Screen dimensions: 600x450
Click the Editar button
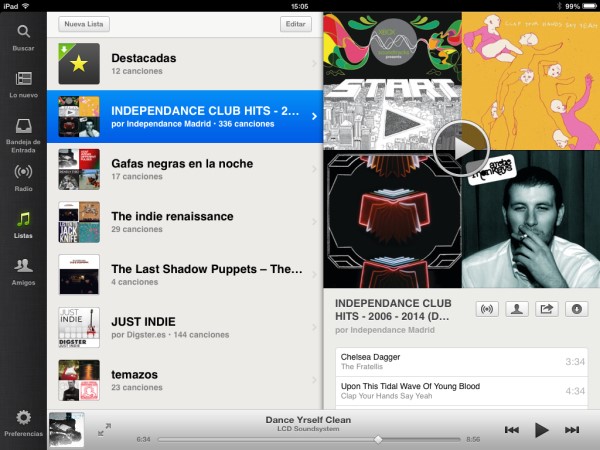click(295, 24)
